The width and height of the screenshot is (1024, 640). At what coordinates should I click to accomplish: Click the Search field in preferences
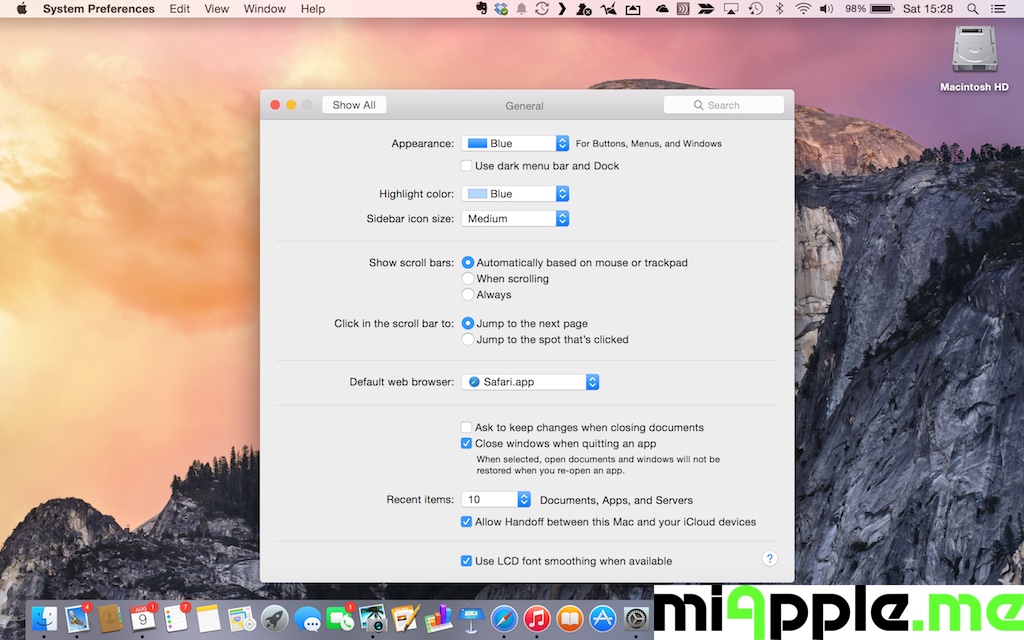(x=724, y=105)
